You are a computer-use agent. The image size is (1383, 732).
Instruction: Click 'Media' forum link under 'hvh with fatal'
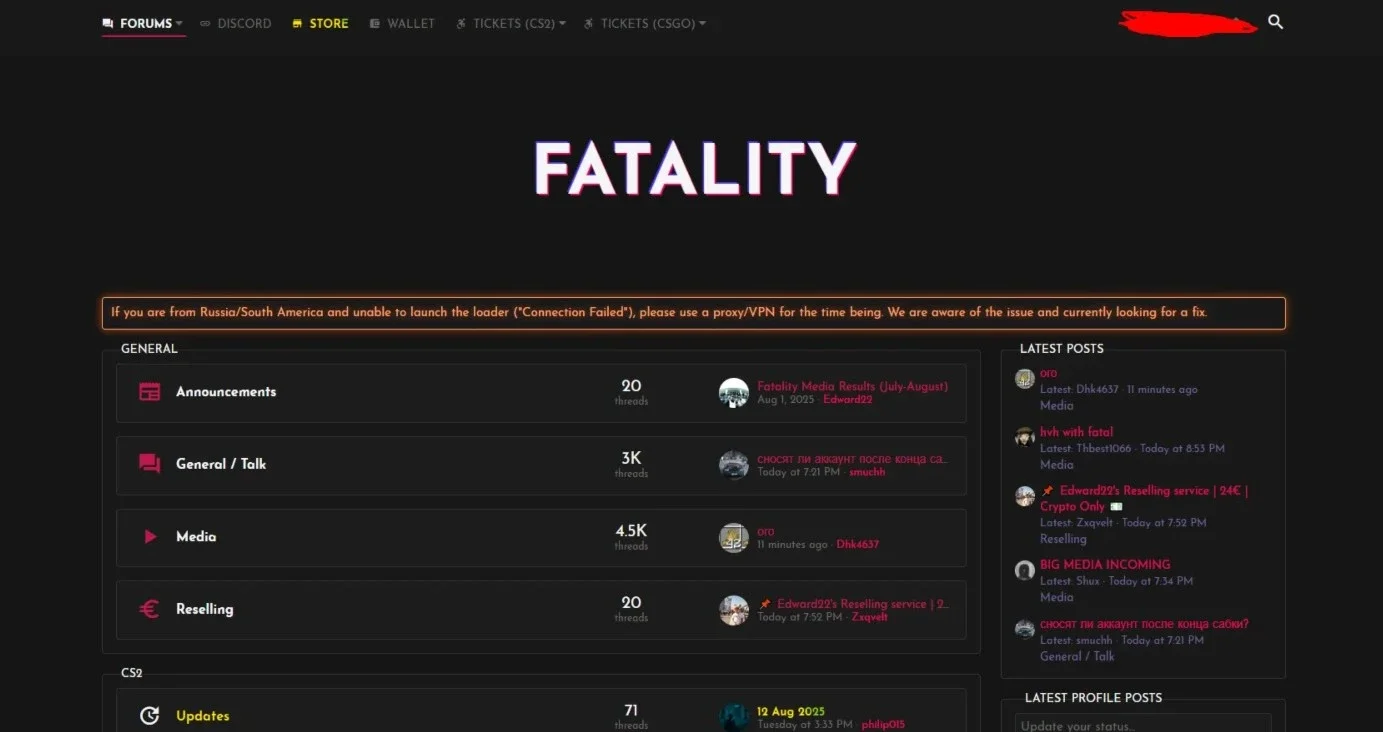(1057, 464)
